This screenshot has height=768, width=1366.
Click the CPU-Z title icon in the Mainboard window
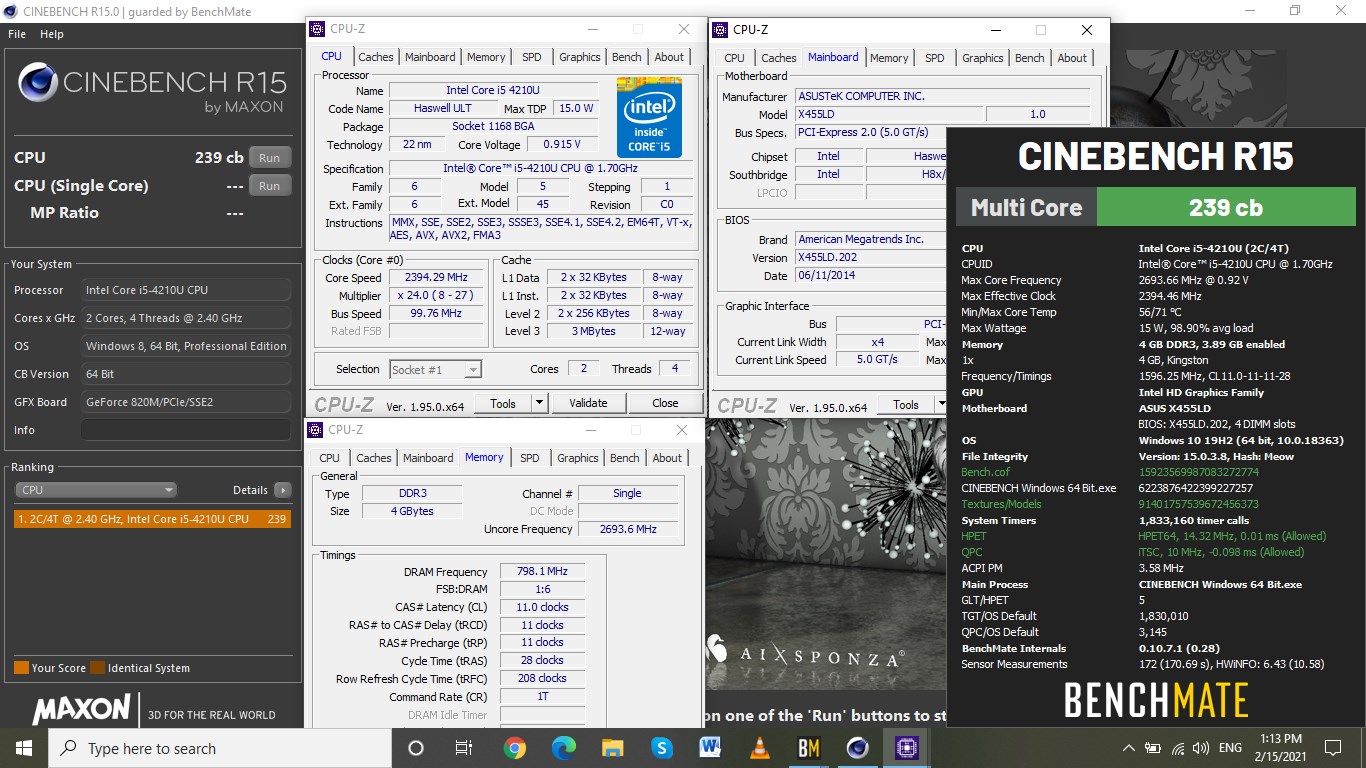pyautogui.click(x=719, y=30)
